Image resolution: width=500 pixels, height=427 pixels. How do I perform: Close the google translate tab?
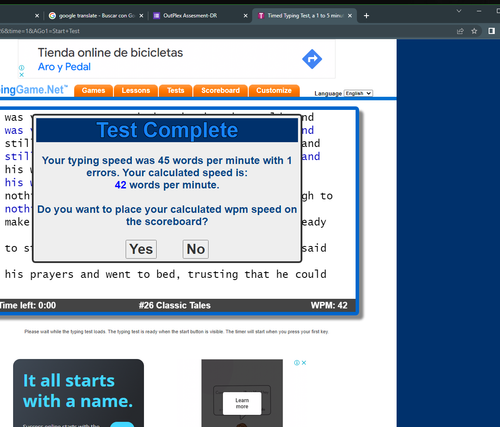point(141,16)
